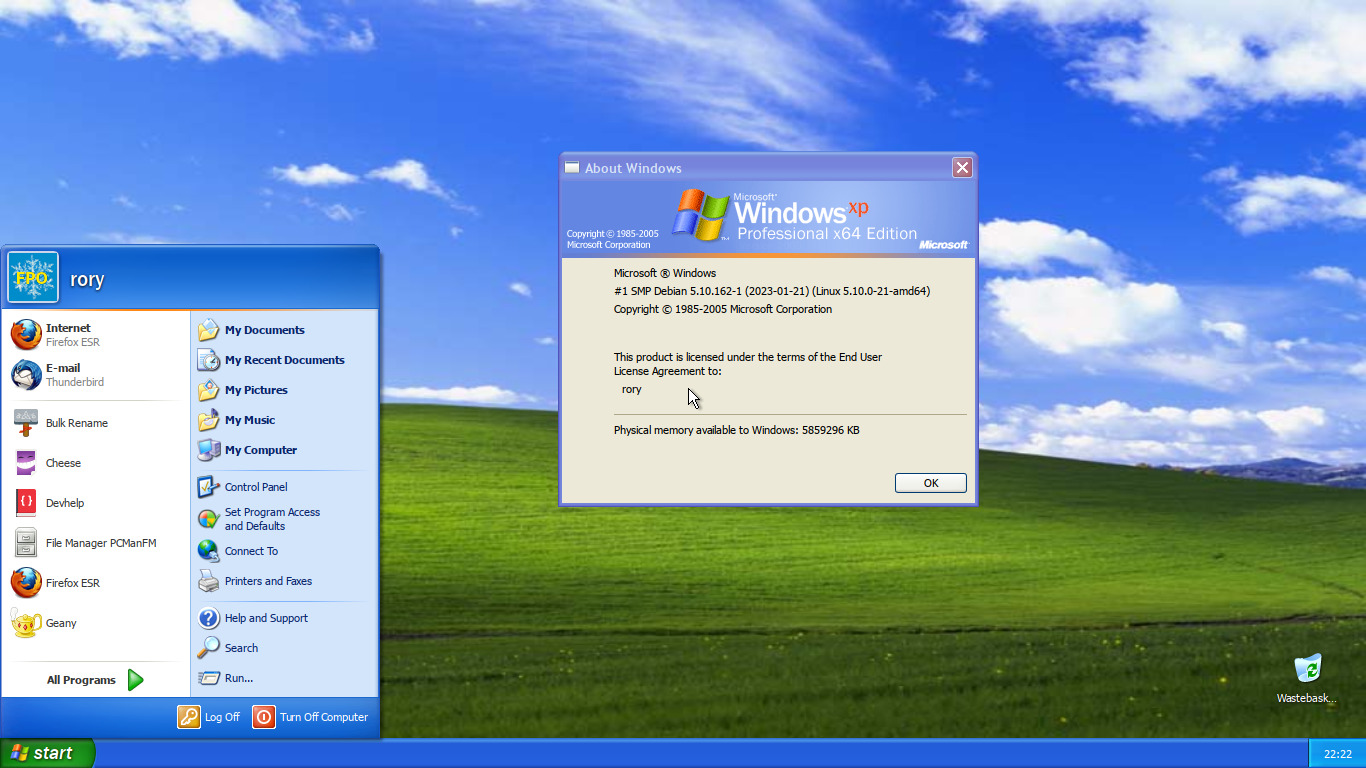Screen dimensions: 1366x768
Task: Click the My Documents folder icon
Action: point(208,330)
